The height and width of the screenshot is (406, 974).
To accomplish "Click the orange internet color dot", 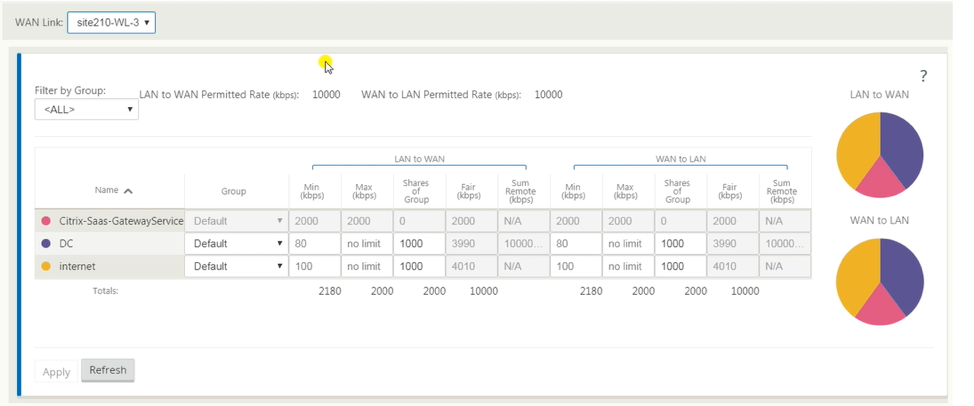I will coord(45,266).
